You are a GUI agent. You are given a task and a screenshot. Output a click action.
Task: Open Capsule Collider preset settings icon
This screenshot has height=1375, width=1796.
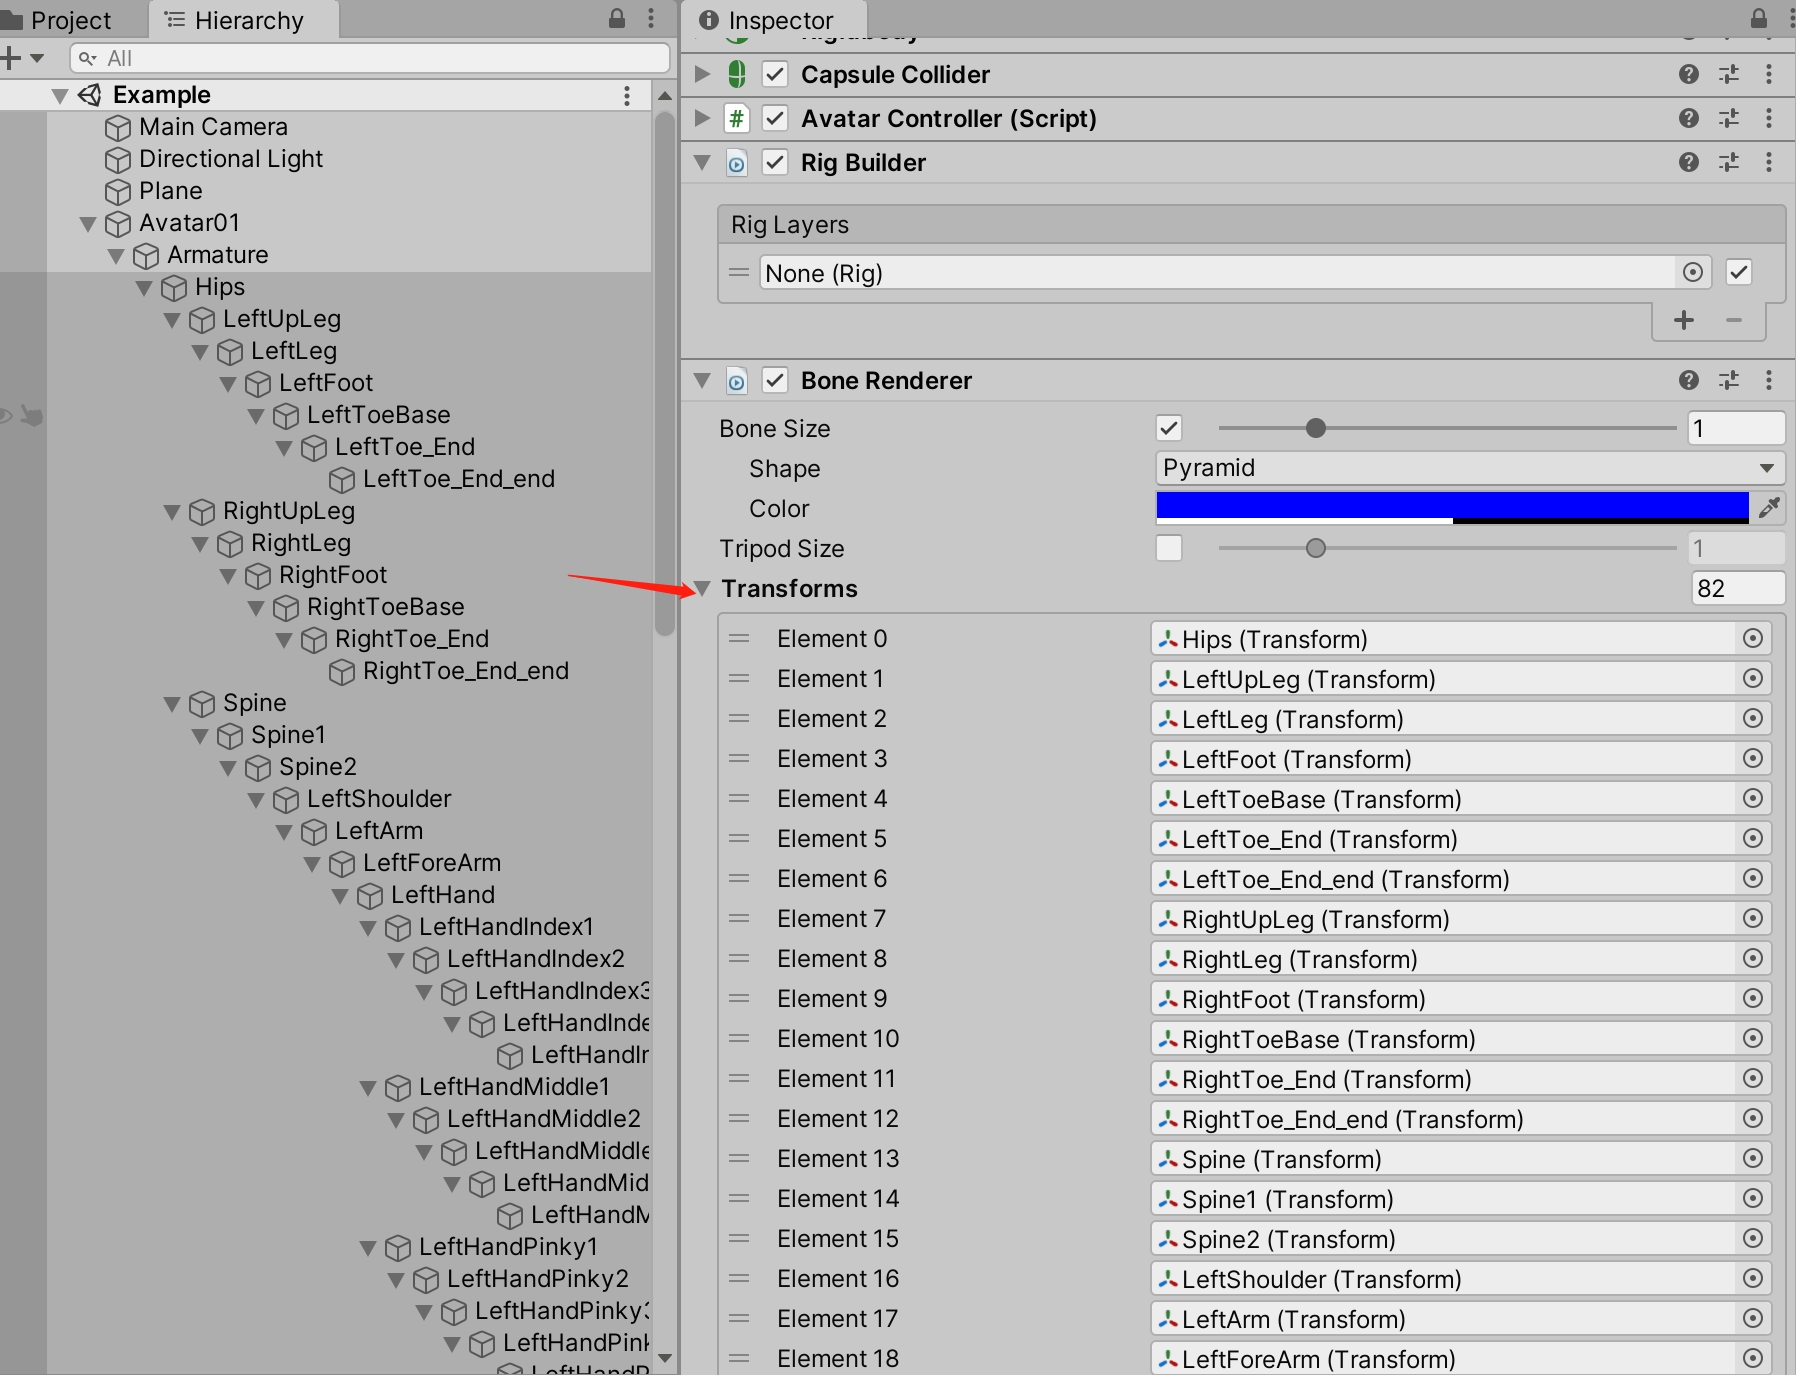pos(1728,74)
